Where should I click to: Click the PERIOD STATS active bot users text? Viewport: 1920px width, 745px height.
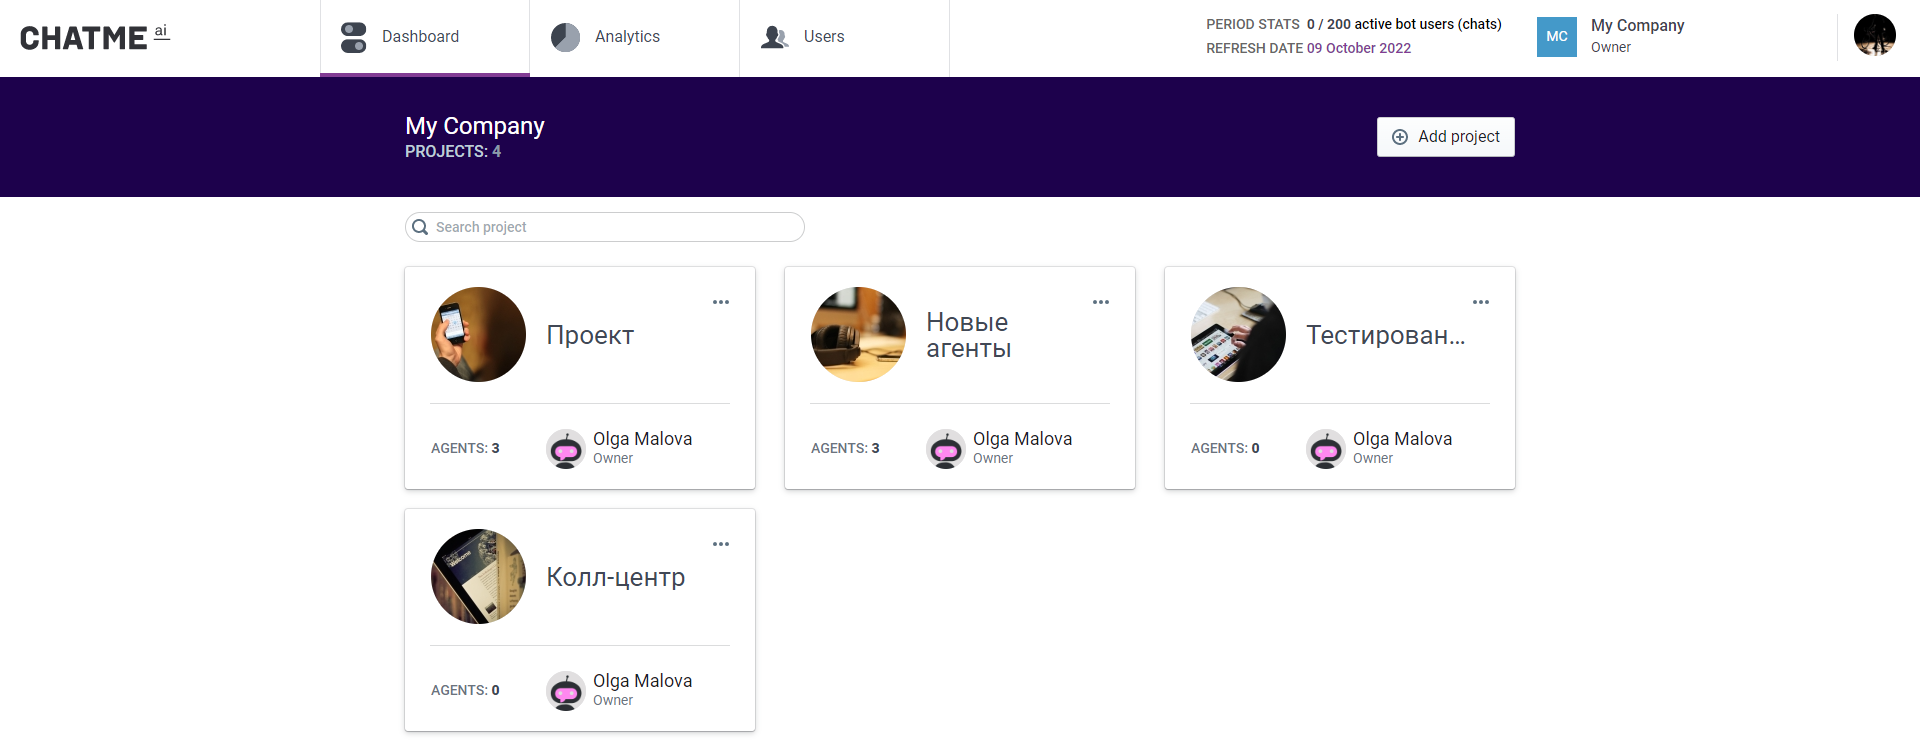(1354, 24)
